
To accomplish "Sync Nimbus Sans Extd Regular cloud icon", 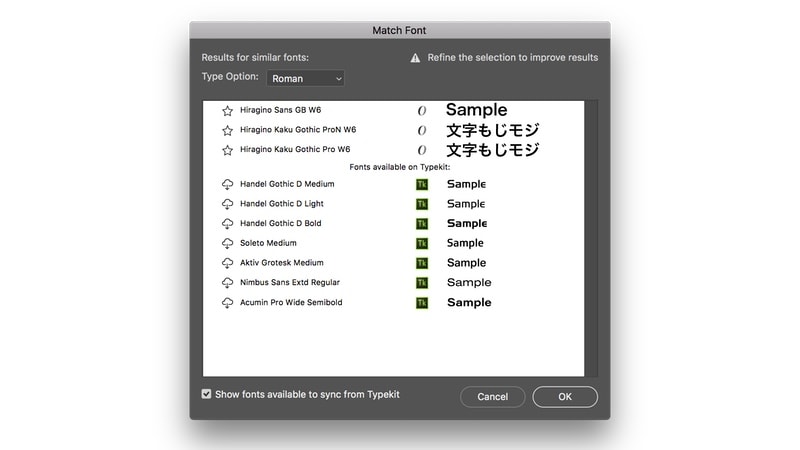I will (227, 283).
